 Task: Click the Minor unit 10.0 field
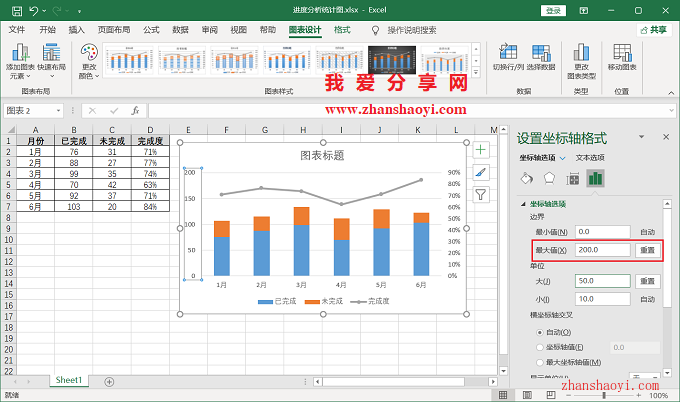602,299
